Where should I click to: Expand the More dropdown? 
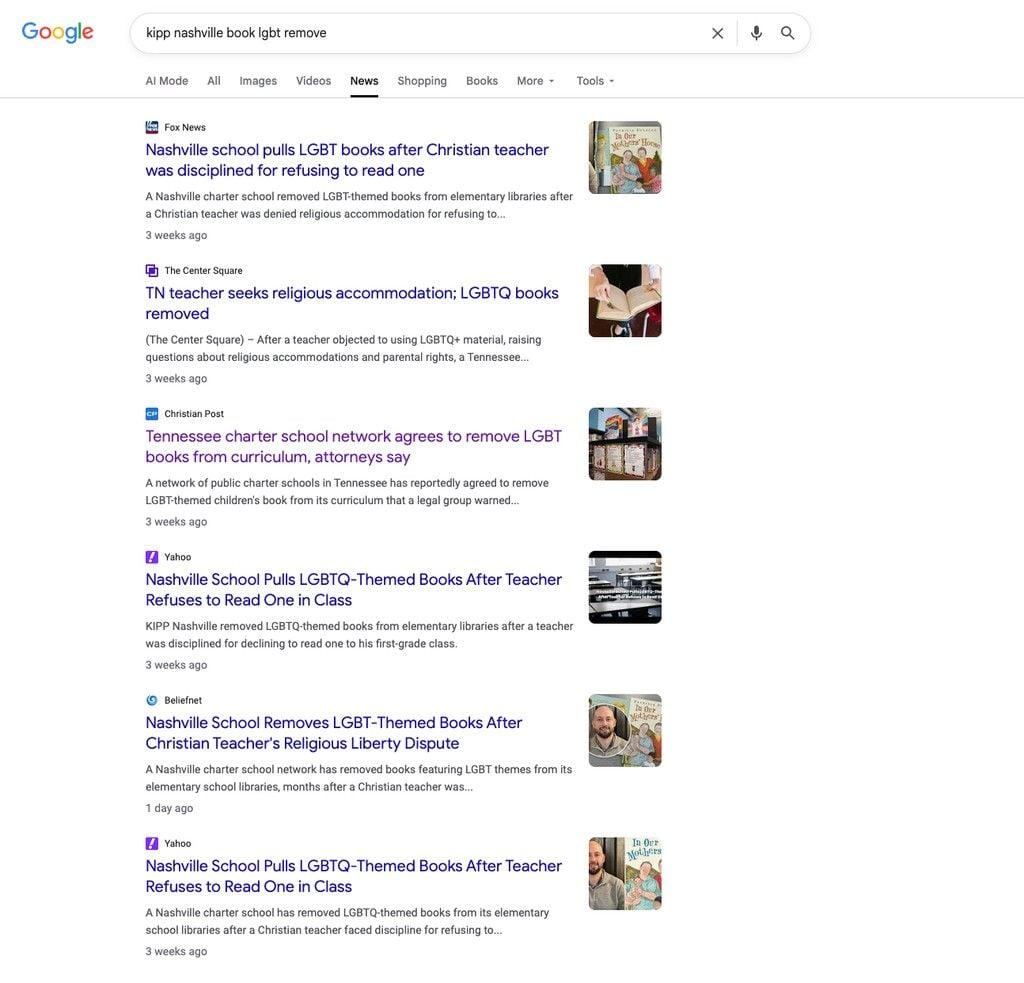(x=536, y=81)
